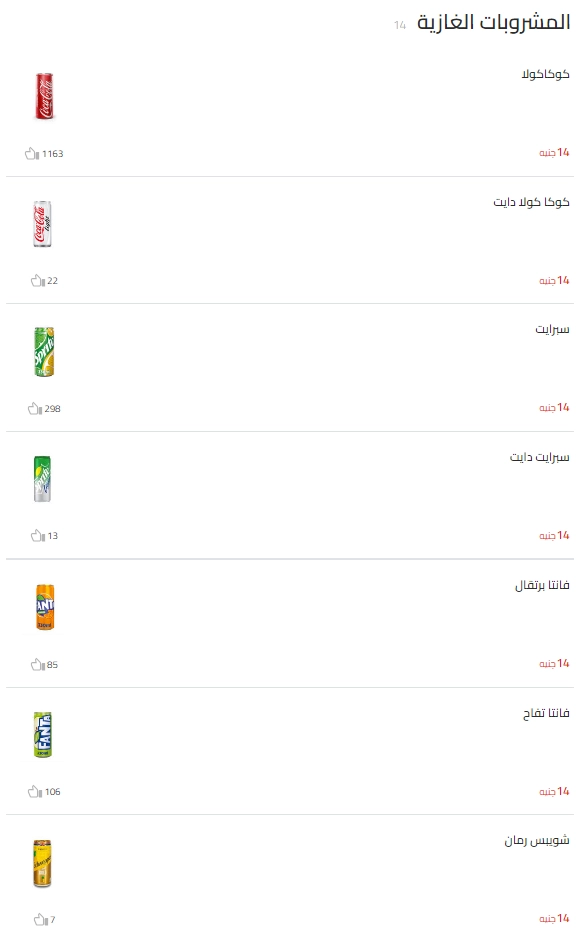Open the green apple Fanta can image
The width and height of the screenshot is (583, 942).
[x=43, y=734]
